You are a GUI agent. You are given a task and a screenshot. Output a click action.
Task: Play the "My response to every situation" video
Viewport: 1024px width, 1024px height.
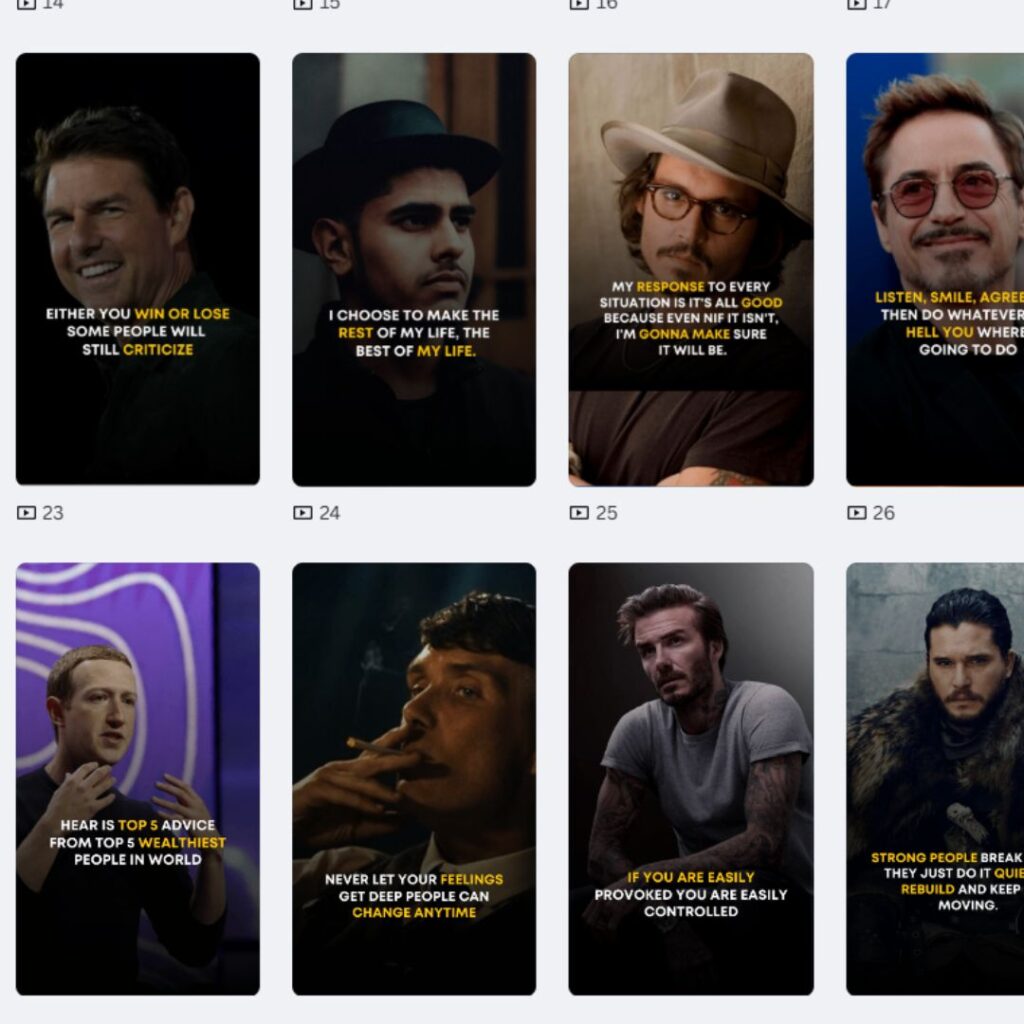click(x=691, y=269)
